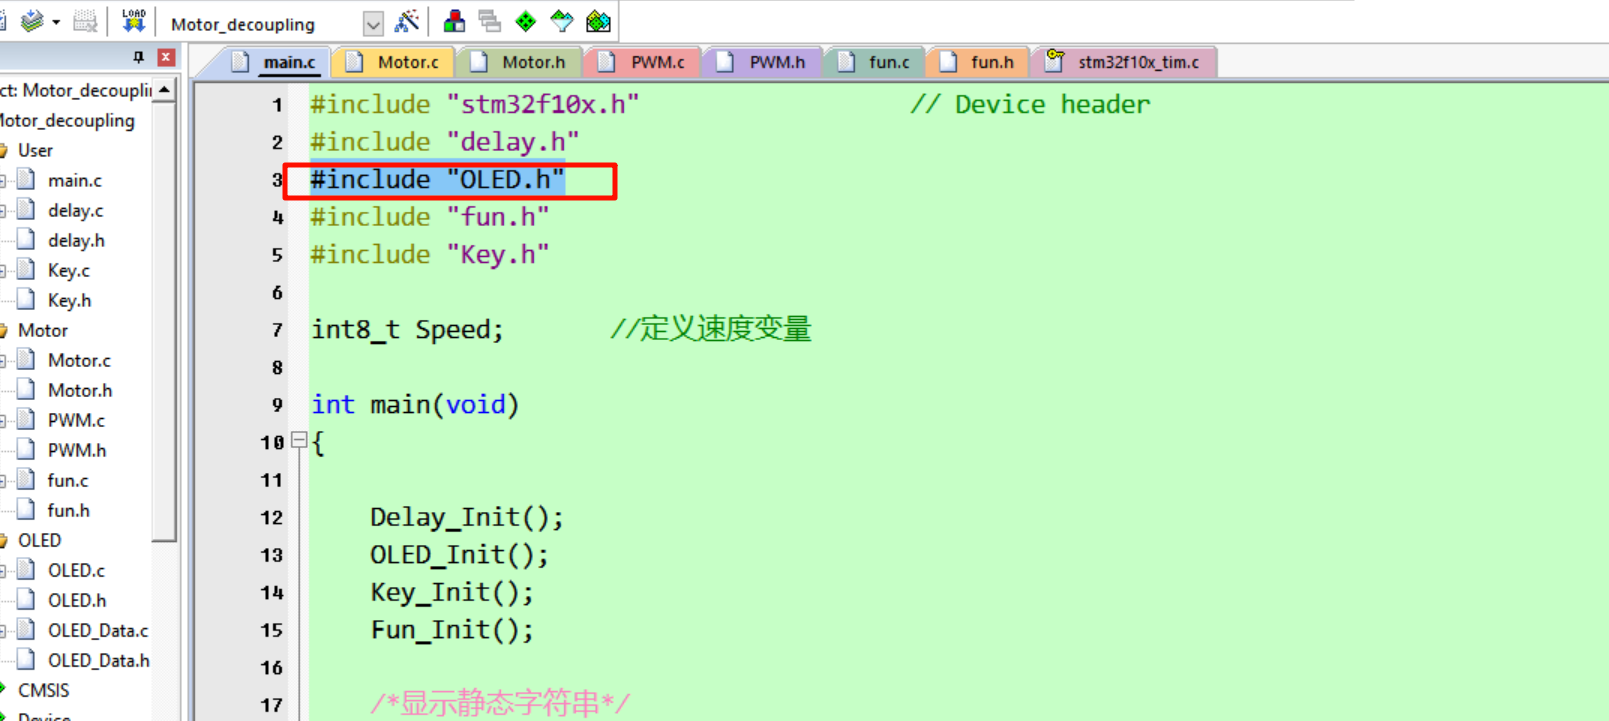Click the greyed stop build icon
1609x721 pixels.
pos(86,21)
